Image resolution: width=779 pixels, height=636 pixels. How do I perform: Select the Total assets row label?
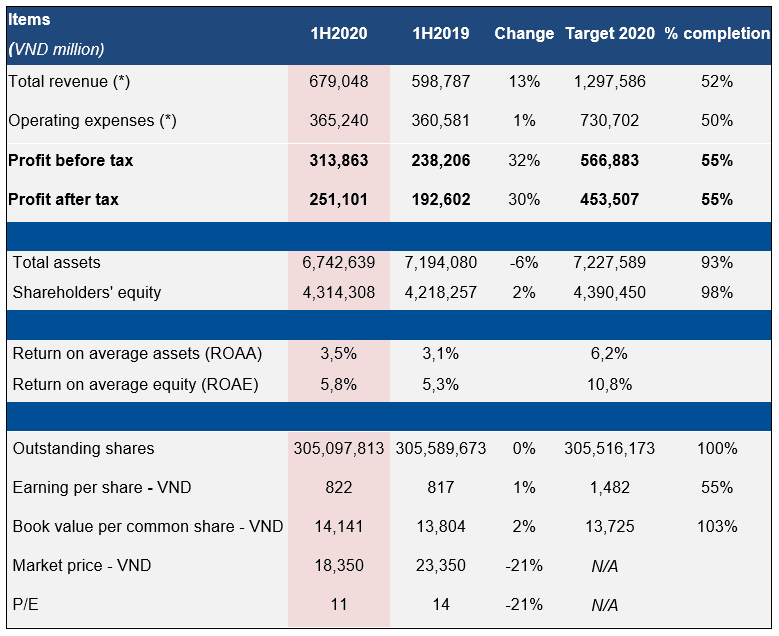coord(57,262)
